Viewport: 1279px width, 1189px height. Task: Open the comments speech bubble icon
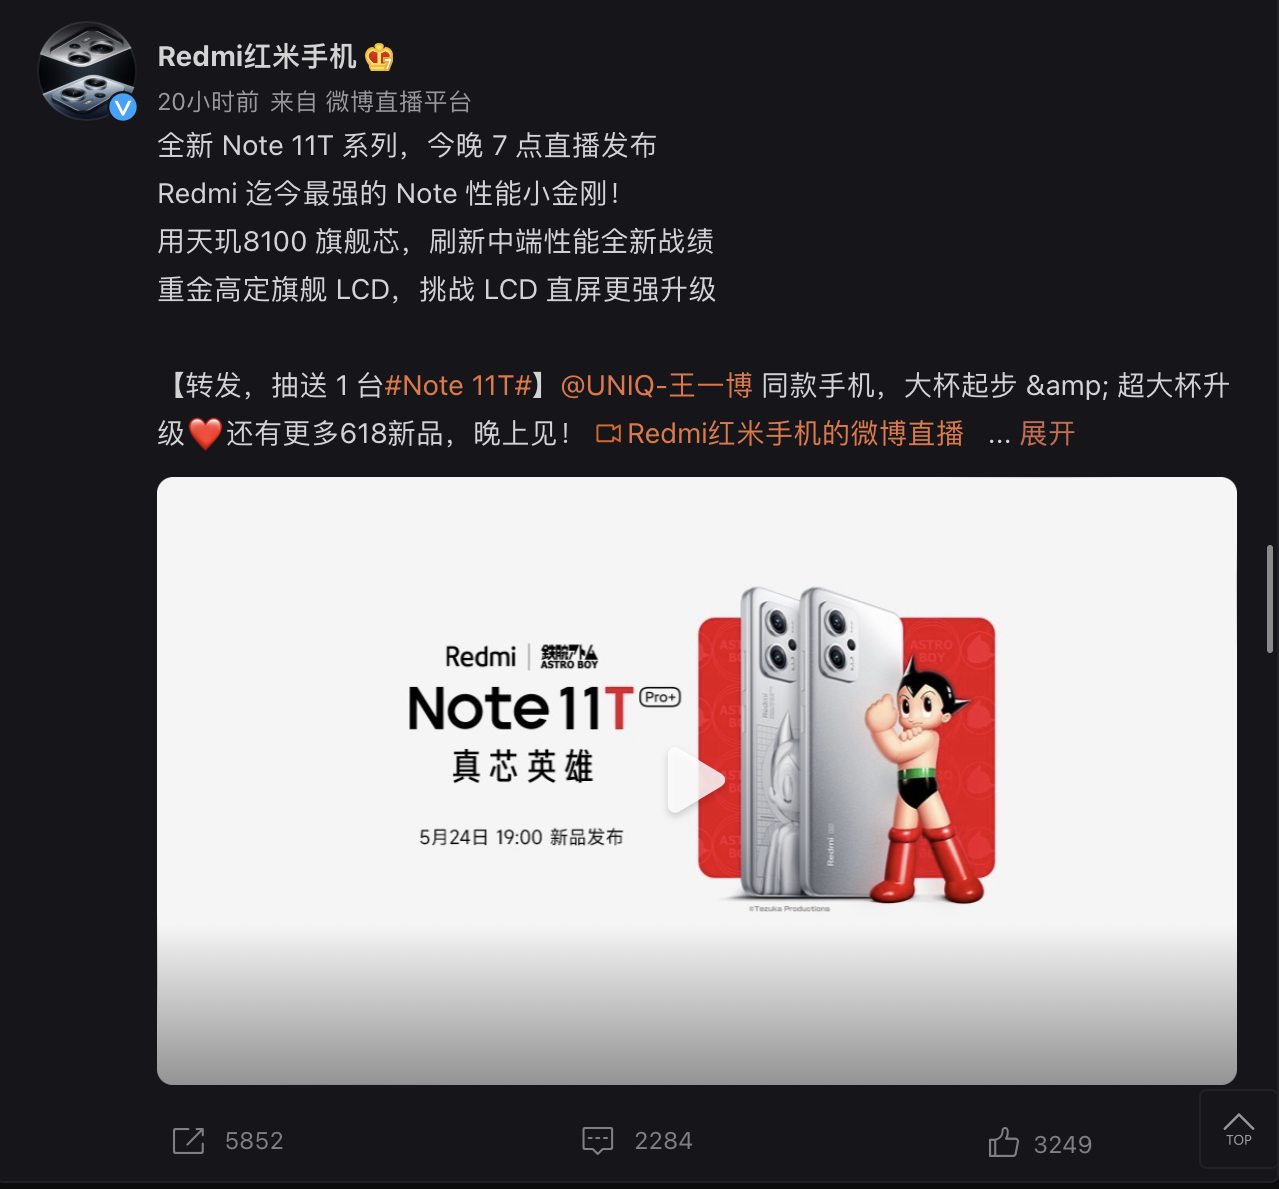(x=598, y=1141)
